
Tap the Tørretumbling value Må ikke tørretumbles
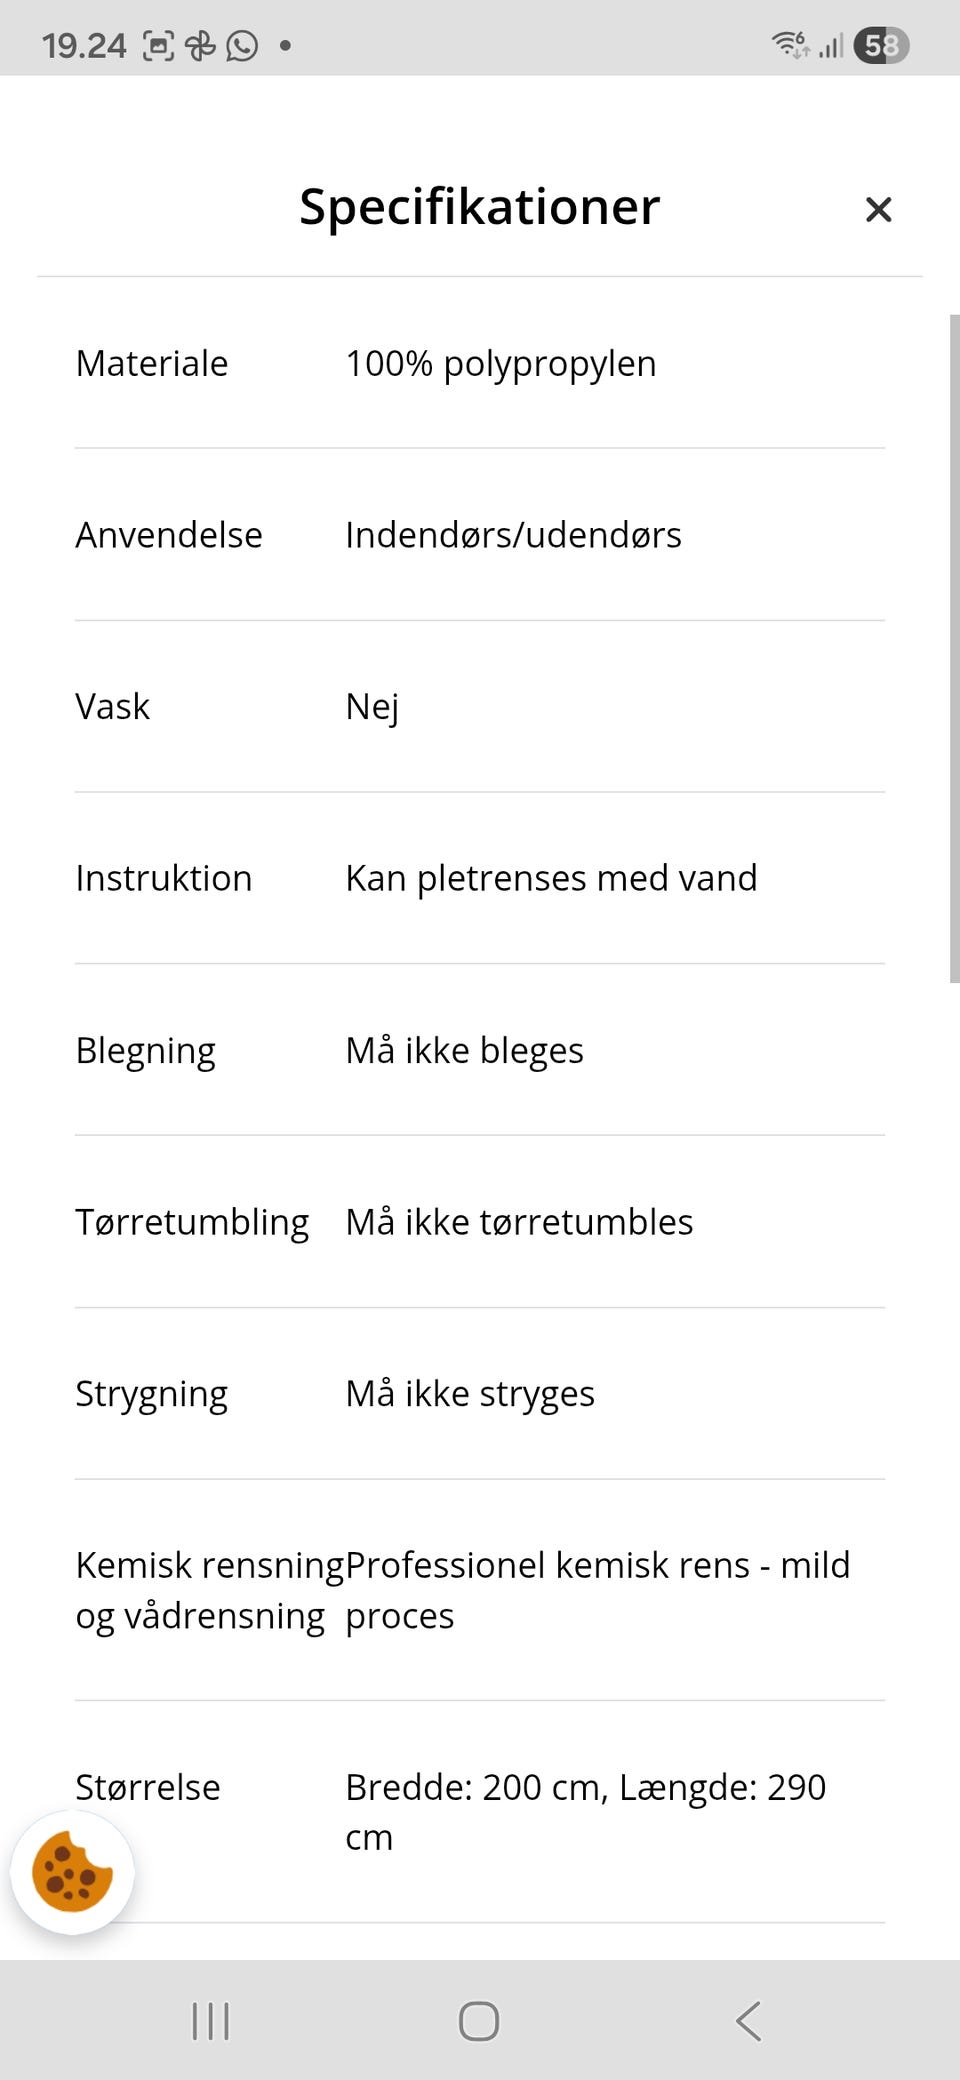[x=519, y=1223]
